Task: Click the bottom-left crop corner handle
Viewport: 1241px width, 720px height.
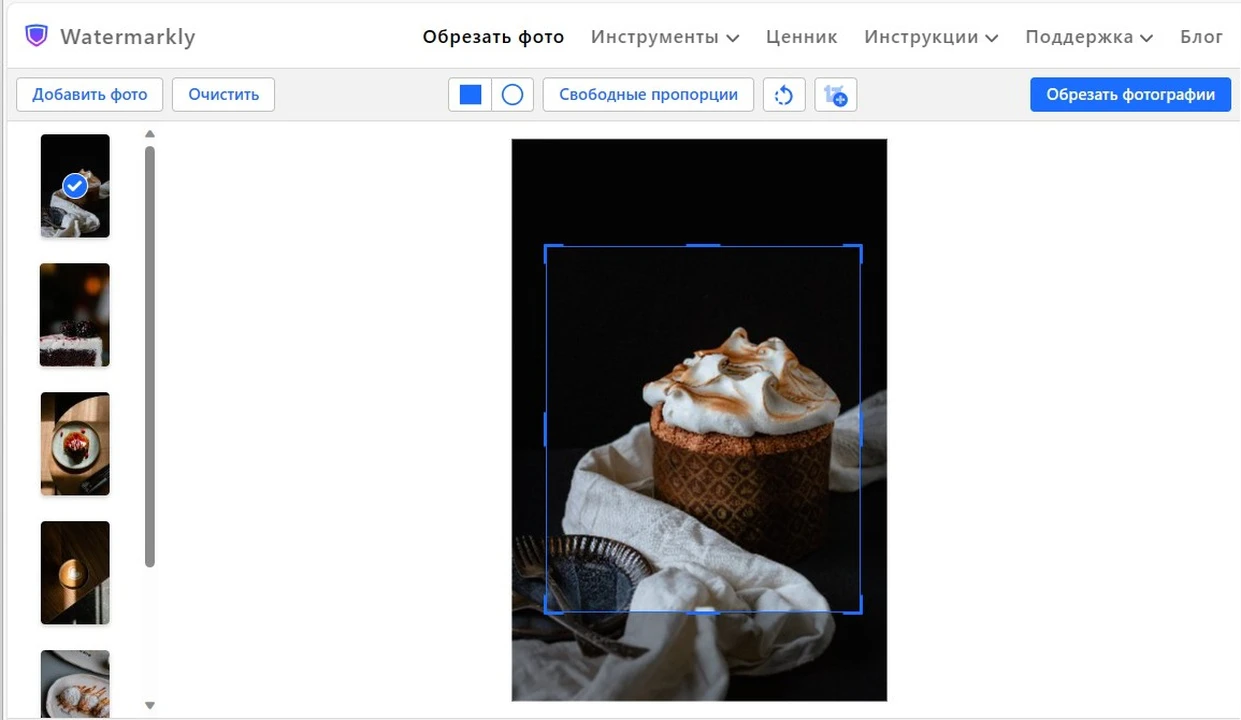Action: click(547, 610)
